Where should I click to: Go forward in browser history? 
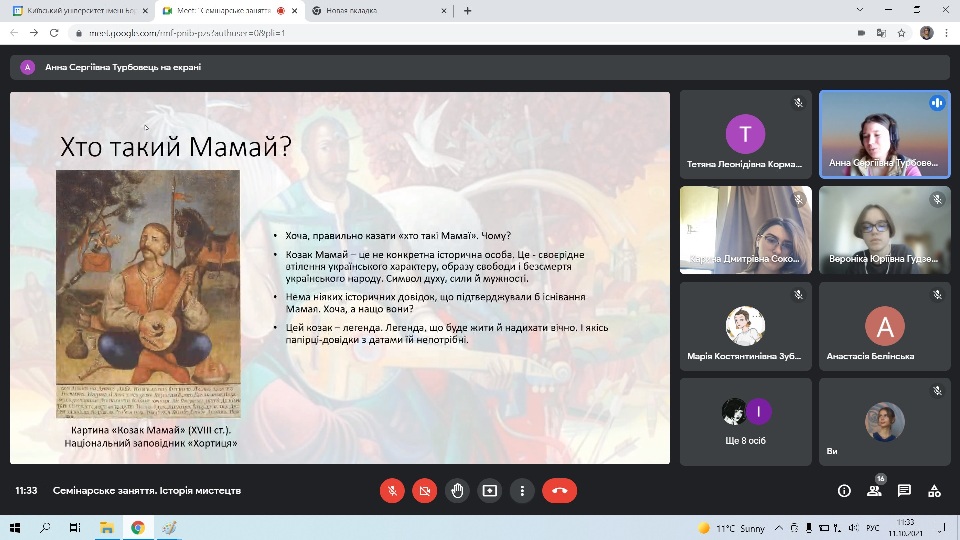[x=34, y=33]
